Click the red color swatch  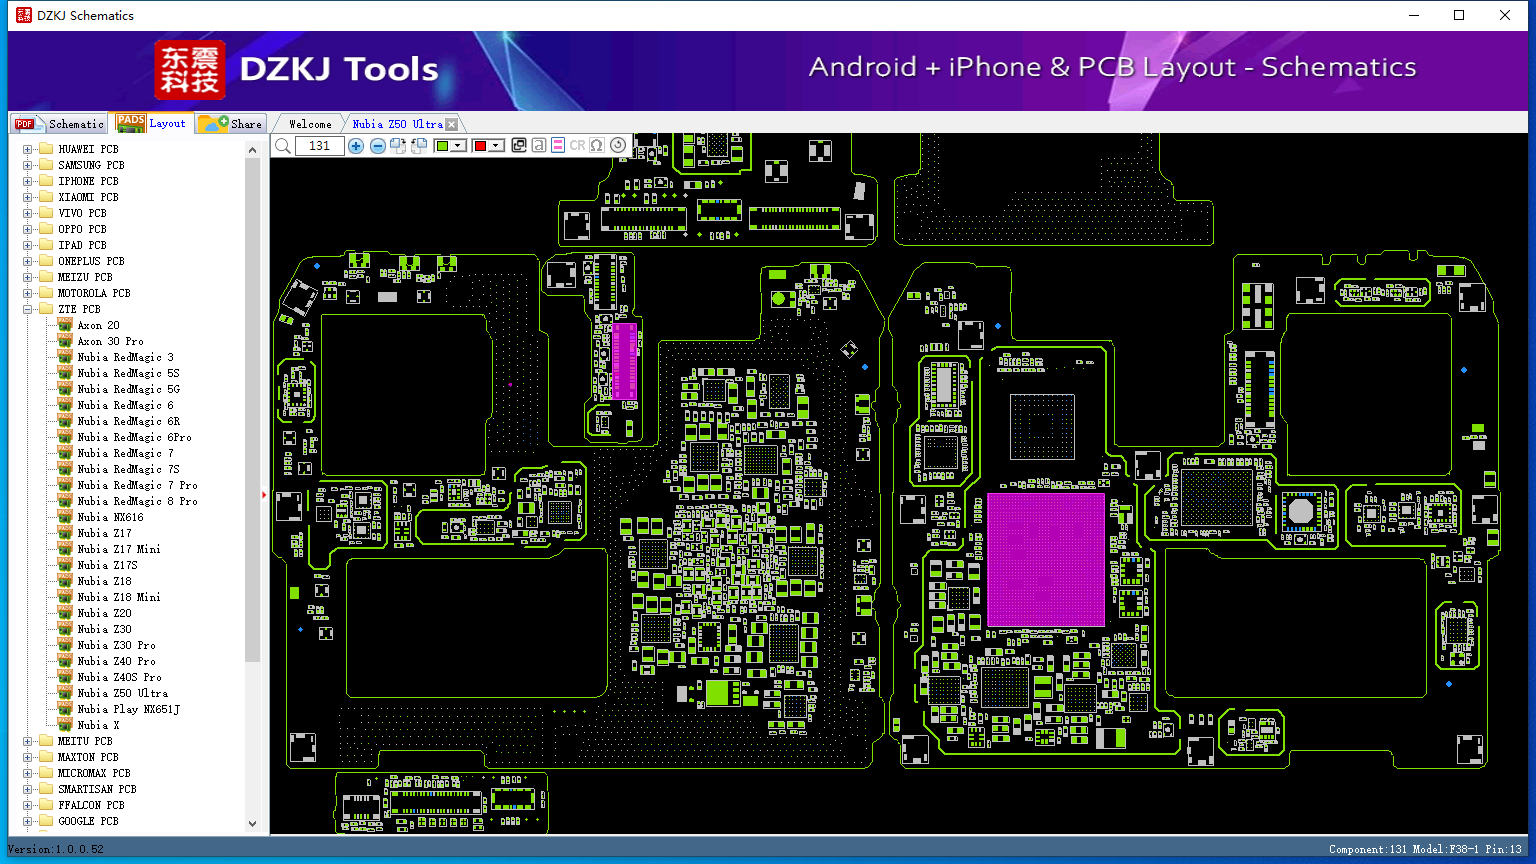pyautogui.click(x=481, y=146)
